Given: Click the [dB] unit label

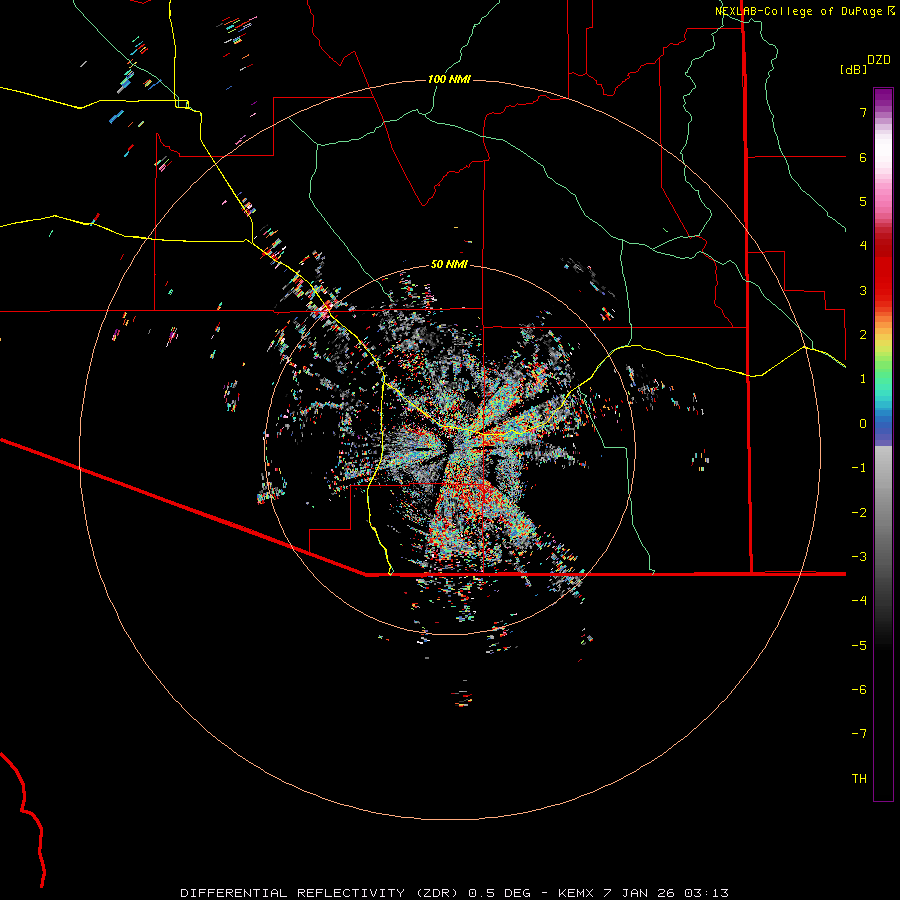Looking at the screenshot, I should (x=853, y=69).
